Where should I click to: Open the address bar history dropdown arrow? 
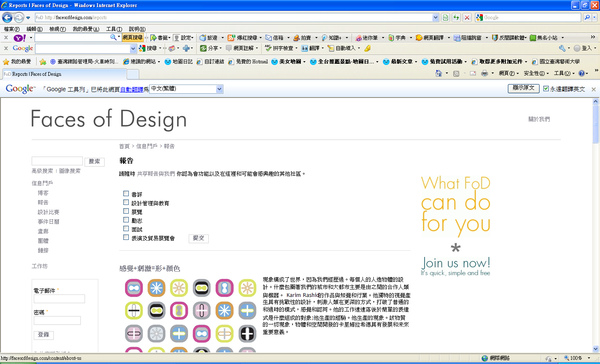(x=435, y=18)
